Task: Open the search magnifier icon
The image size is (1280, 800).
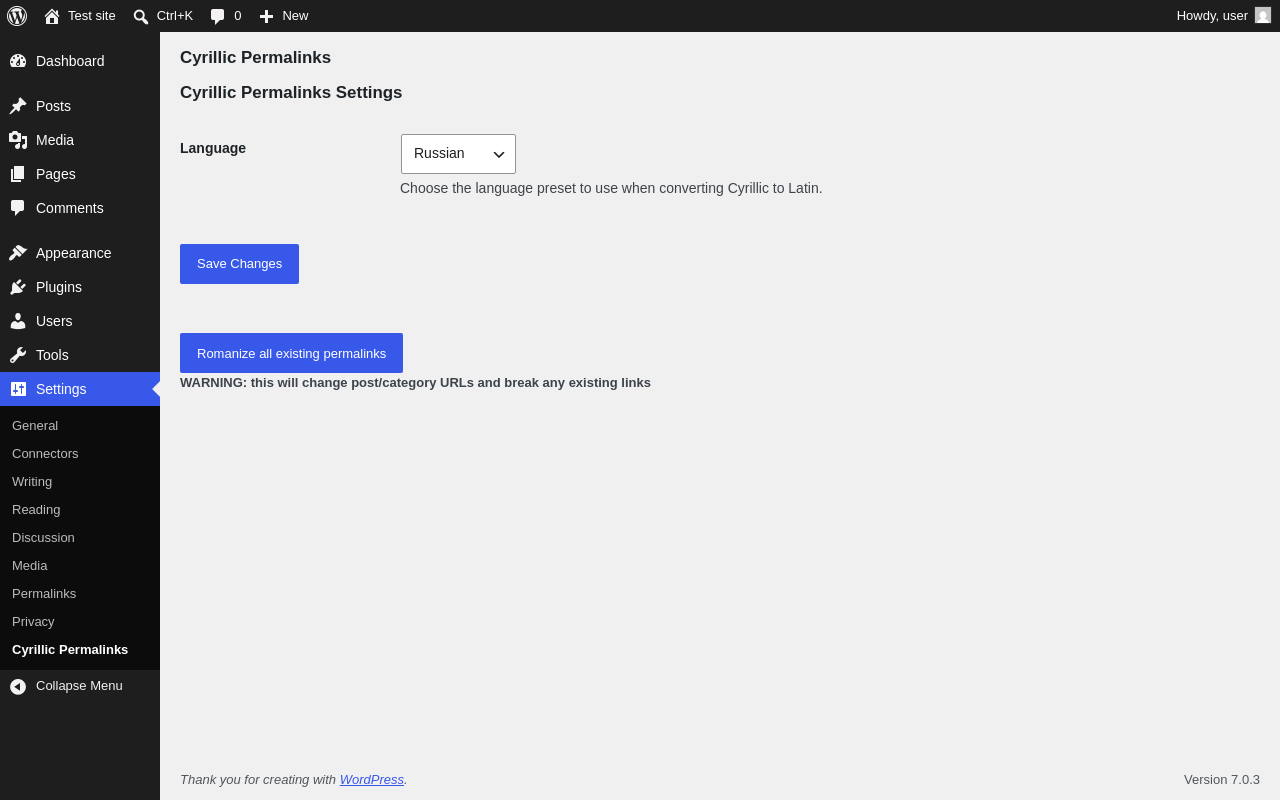Action: tap(141, 16)
